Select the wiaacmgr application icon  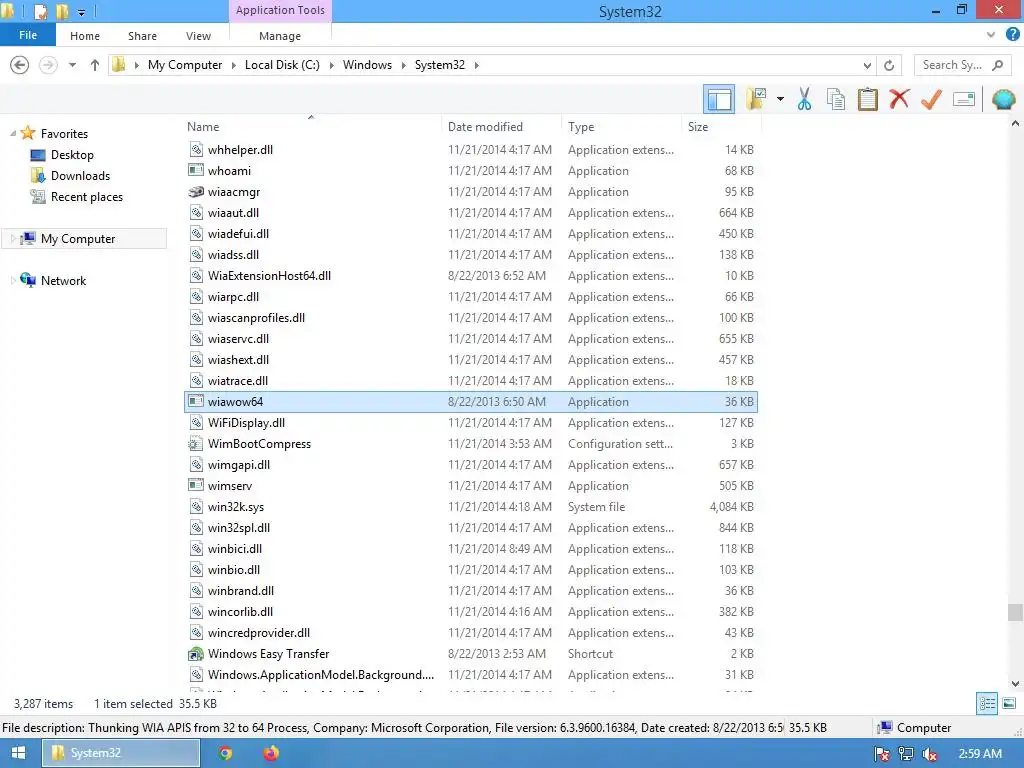[196, 191]
